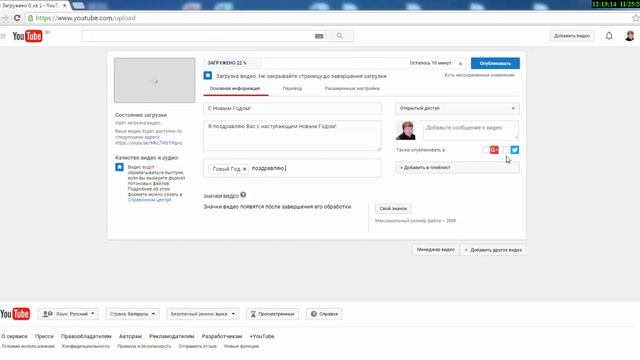Cancel upload with X near progress
Screen dimensions: 640x360
(460, 63)
